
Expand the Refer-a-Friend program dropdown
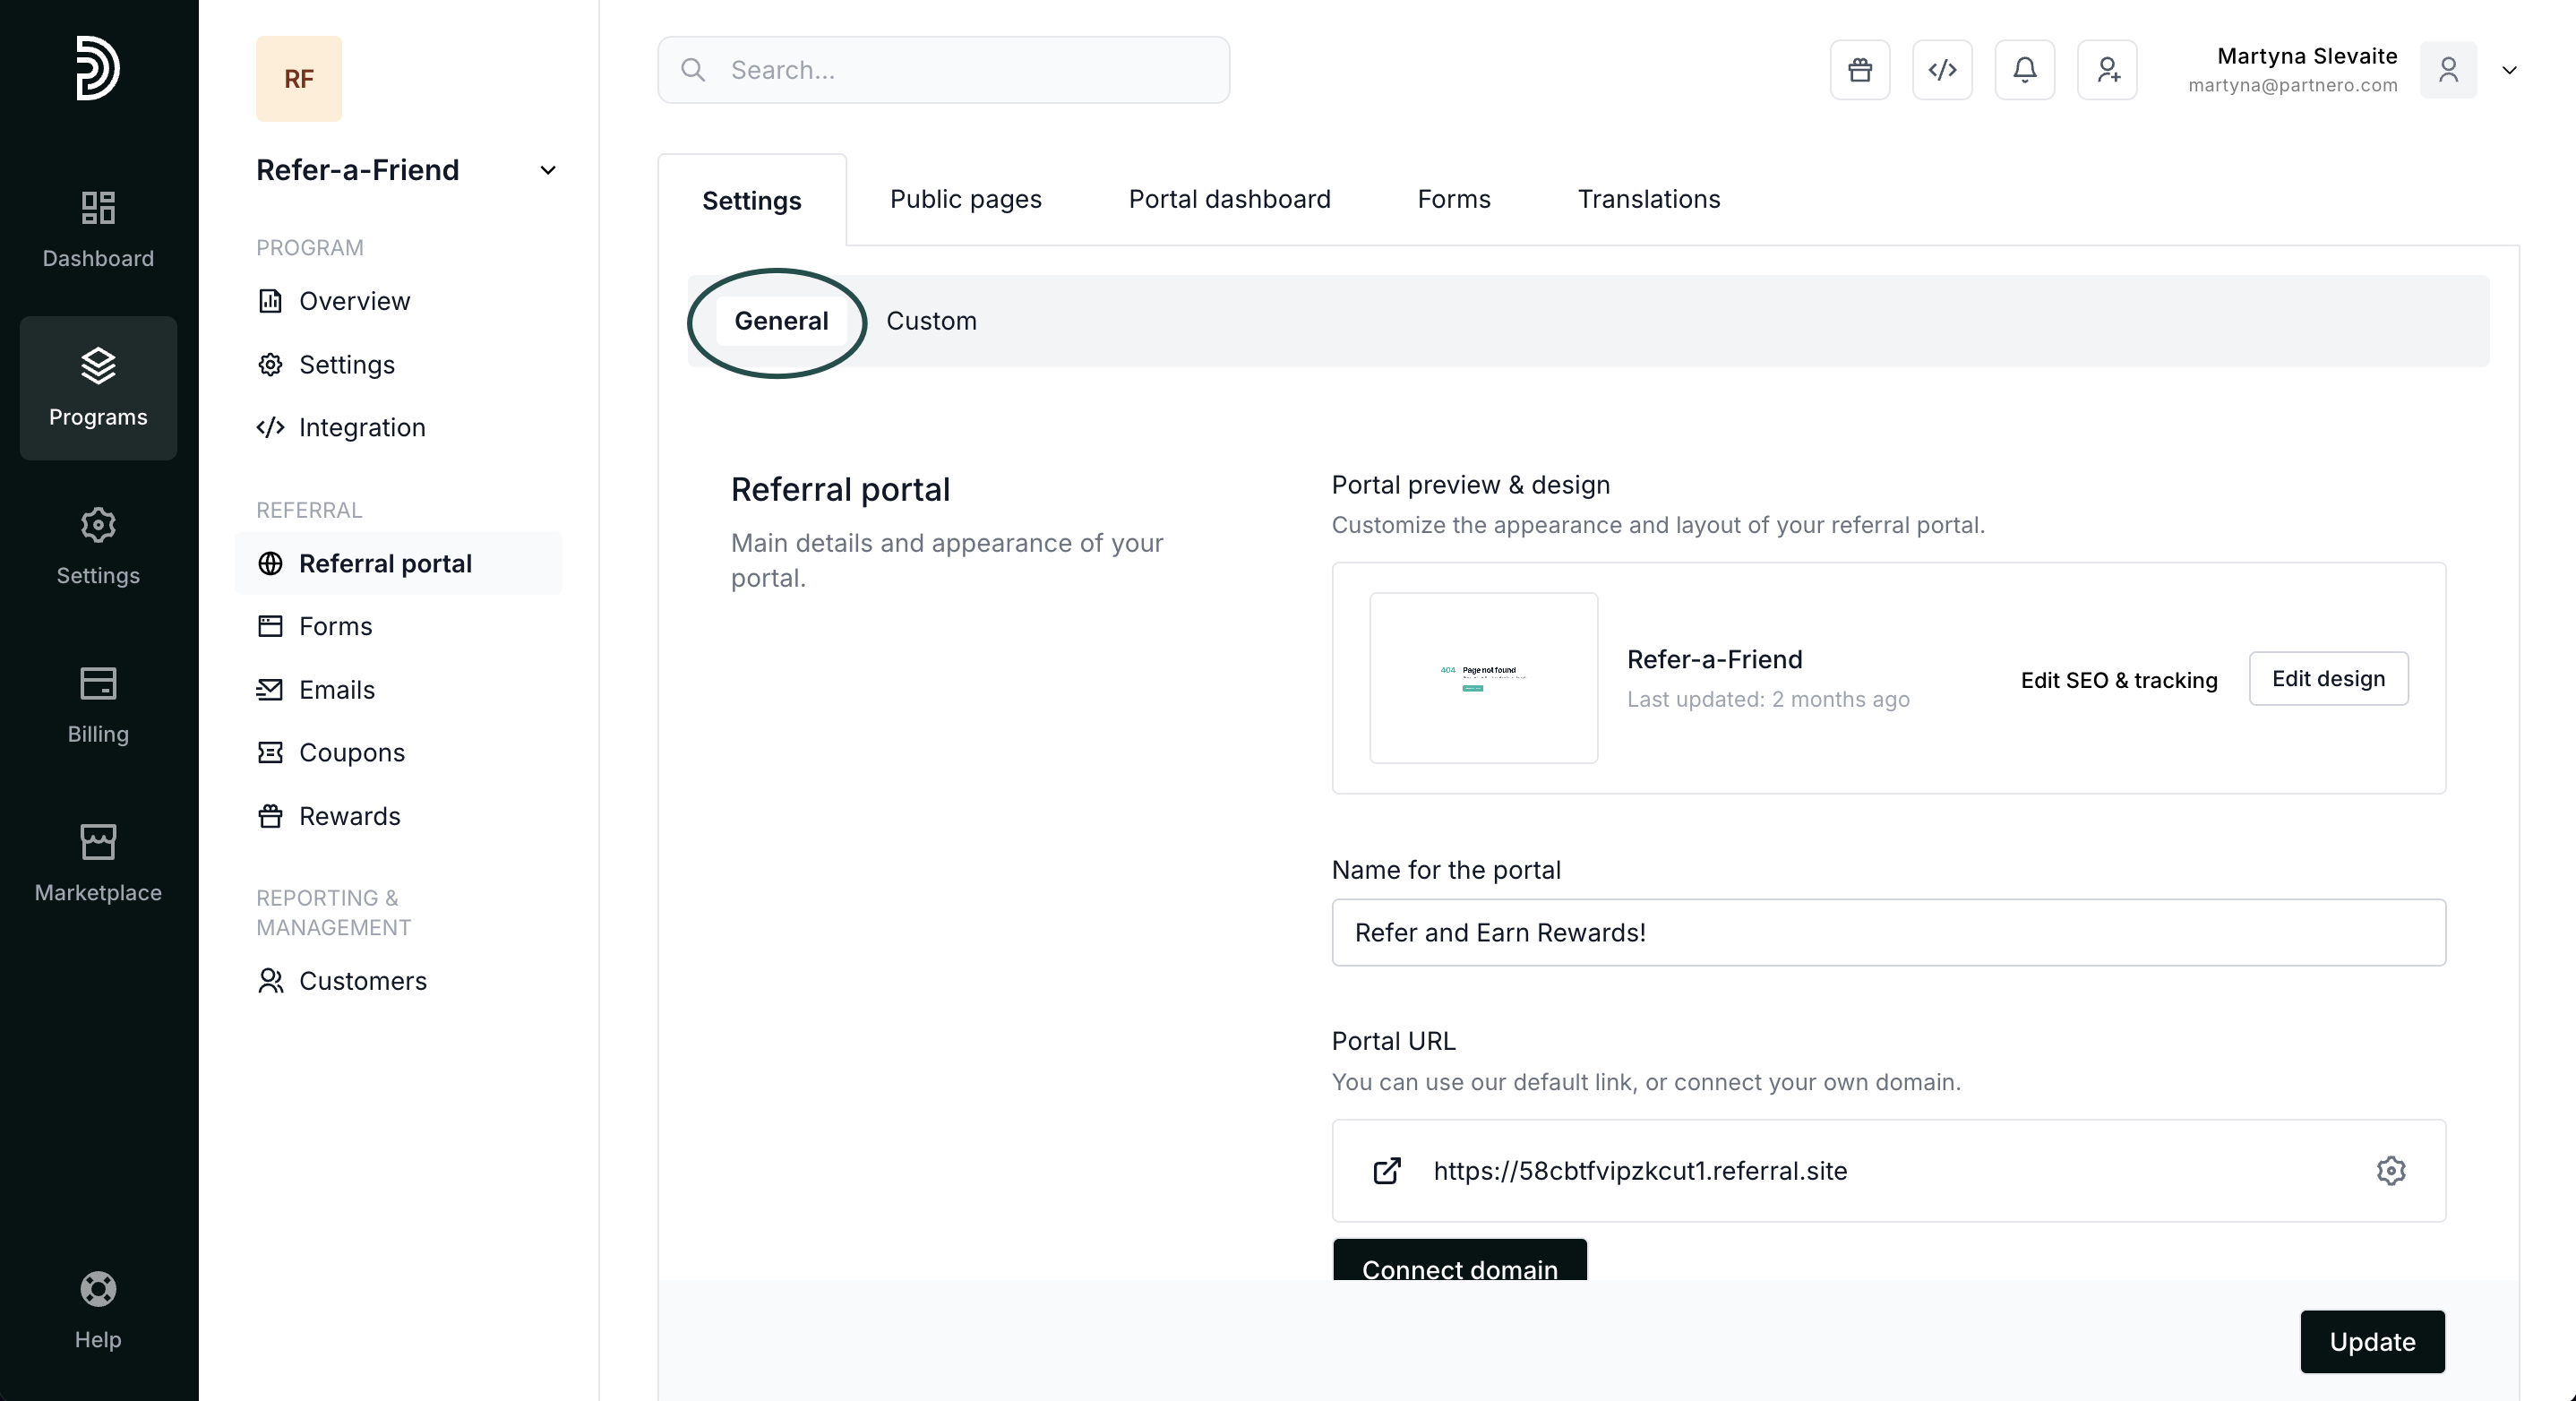547,171
